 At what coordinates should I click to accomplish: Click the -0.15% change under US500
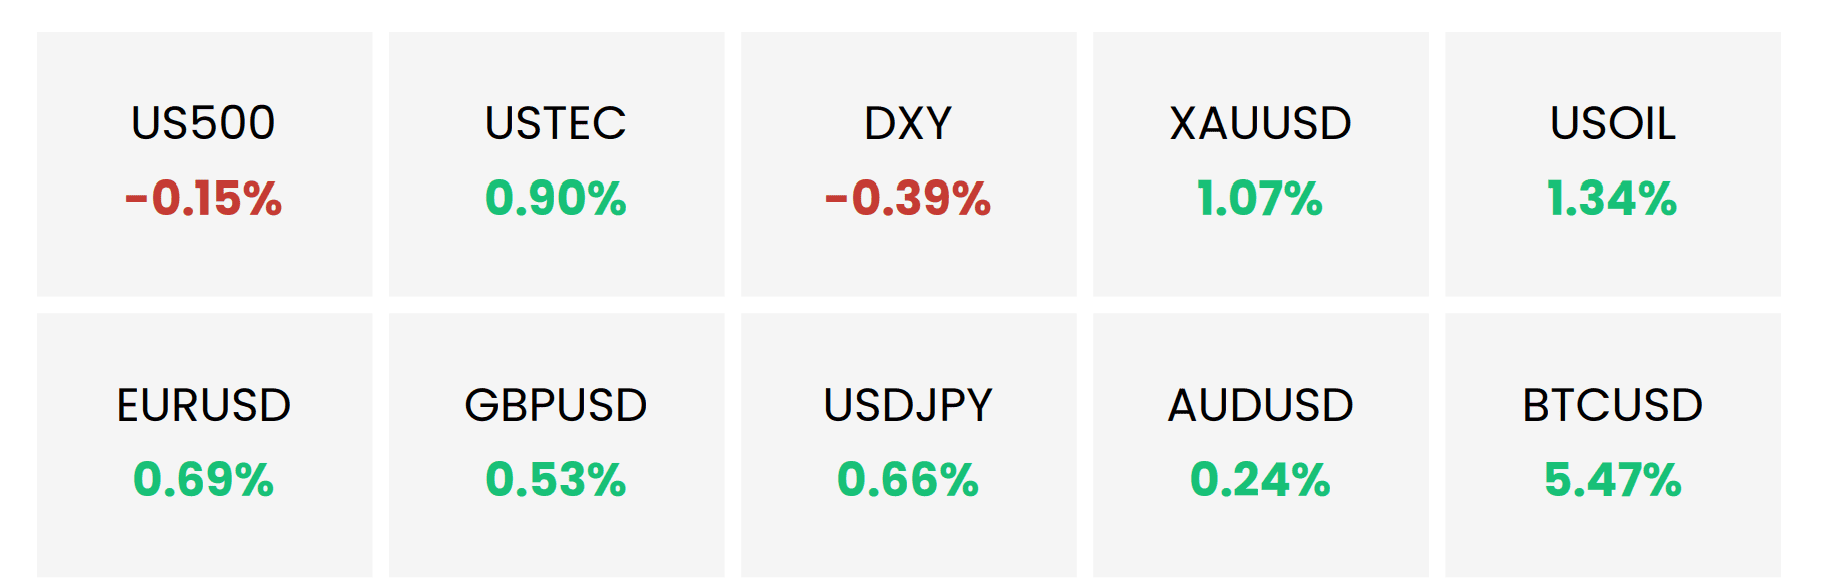[x=203, y=198]
